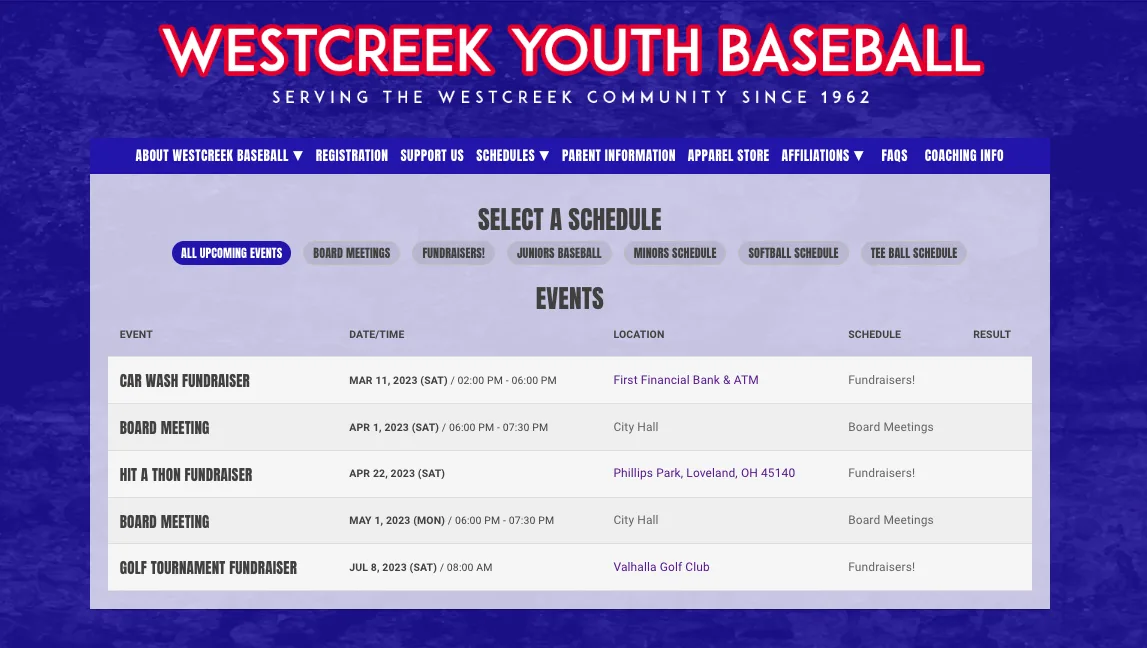Expand the About Westcreek Baseball dropdown
The height and width of the screenshot is (648, 1147).
pyautogui.click(x=219, y=155)
